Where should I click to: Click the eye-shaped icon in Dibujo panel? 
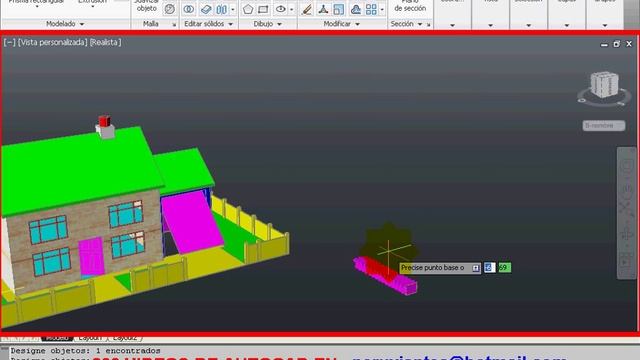pos(280,9)
